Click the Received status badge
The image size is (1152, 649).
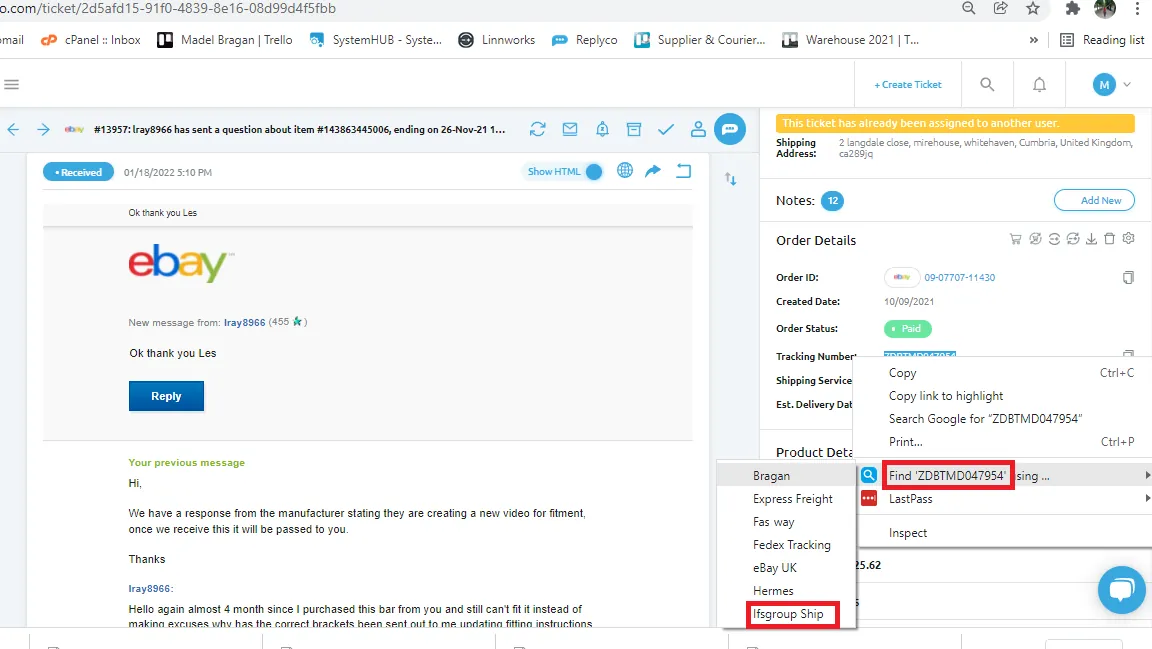78,172
